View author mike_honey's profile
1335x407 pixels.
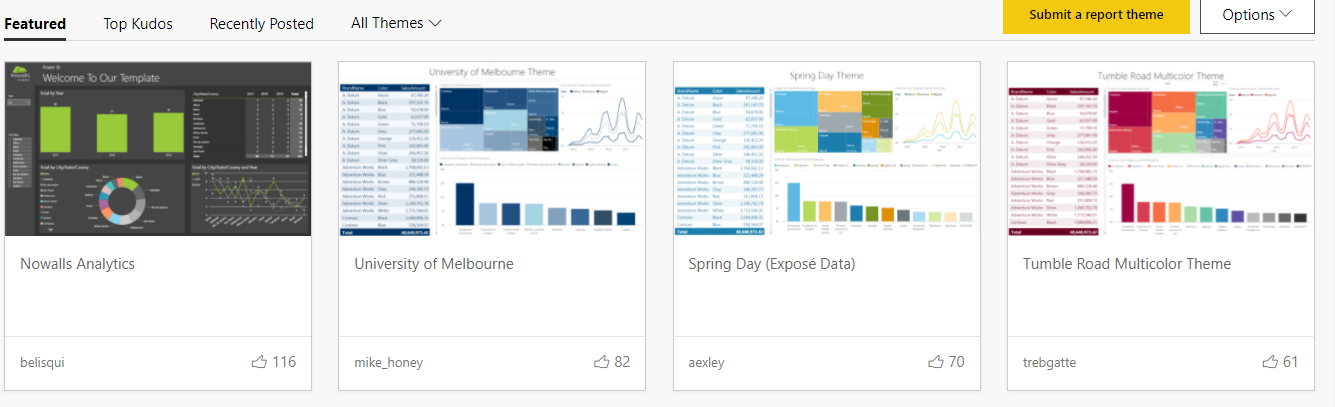[389, 363]
